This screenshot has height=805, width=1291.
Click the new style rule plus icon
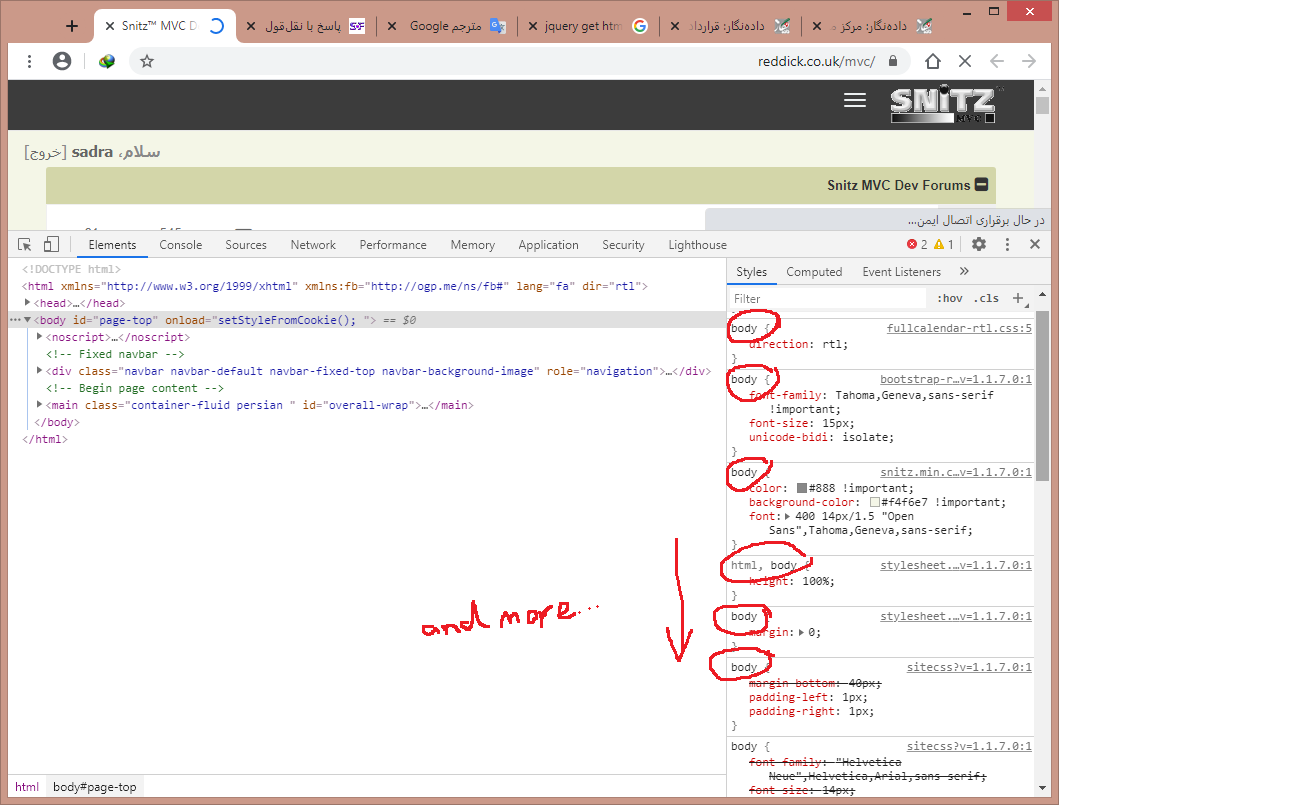click(x=1018, y=298)
